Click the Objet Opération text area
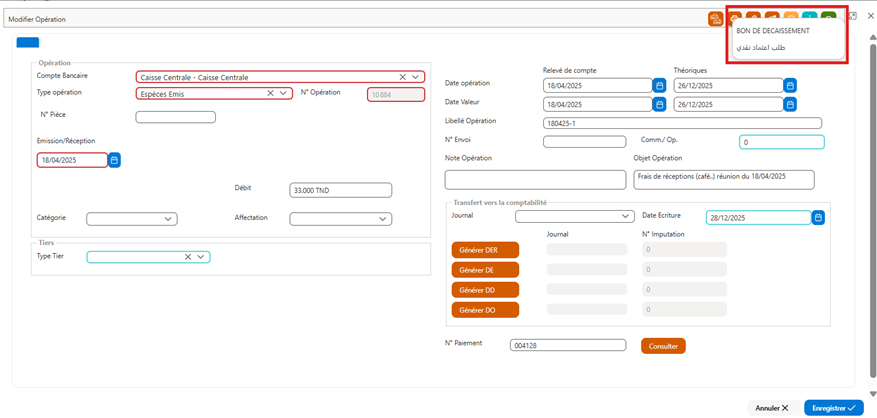877x418 pixels. point(724,180)
